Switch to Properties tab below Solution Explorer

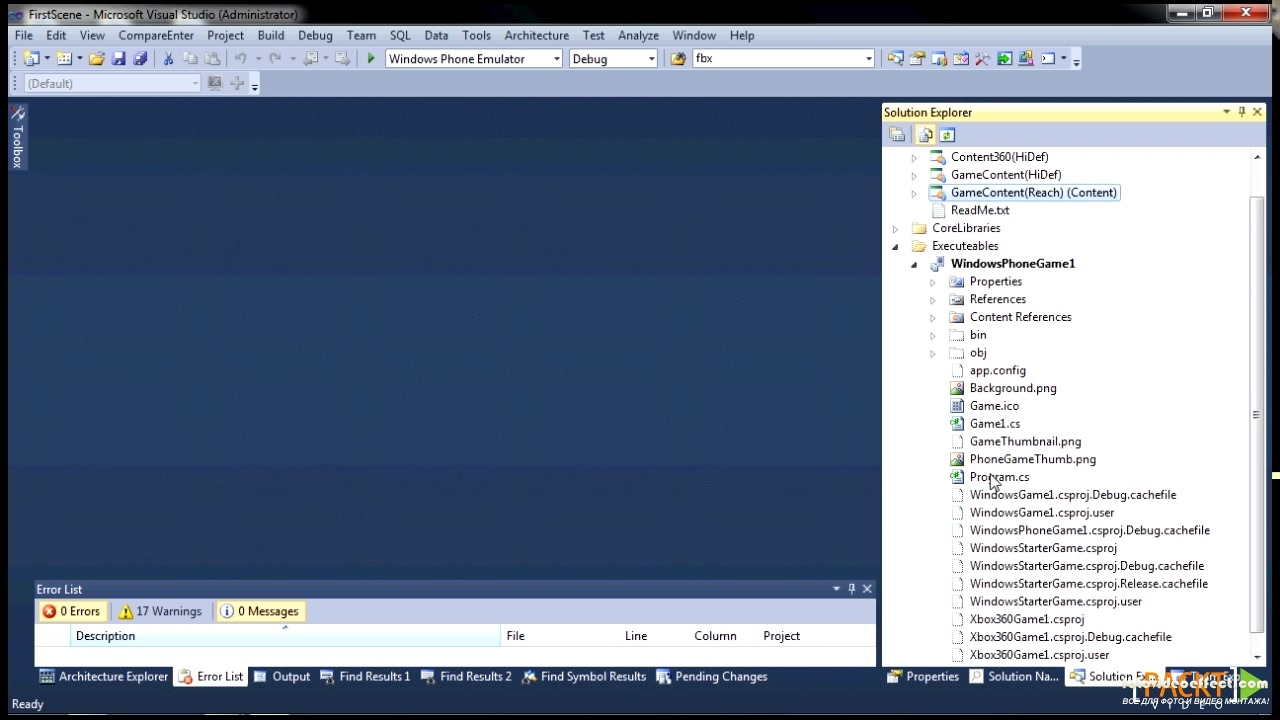click(x=923, y=676)
